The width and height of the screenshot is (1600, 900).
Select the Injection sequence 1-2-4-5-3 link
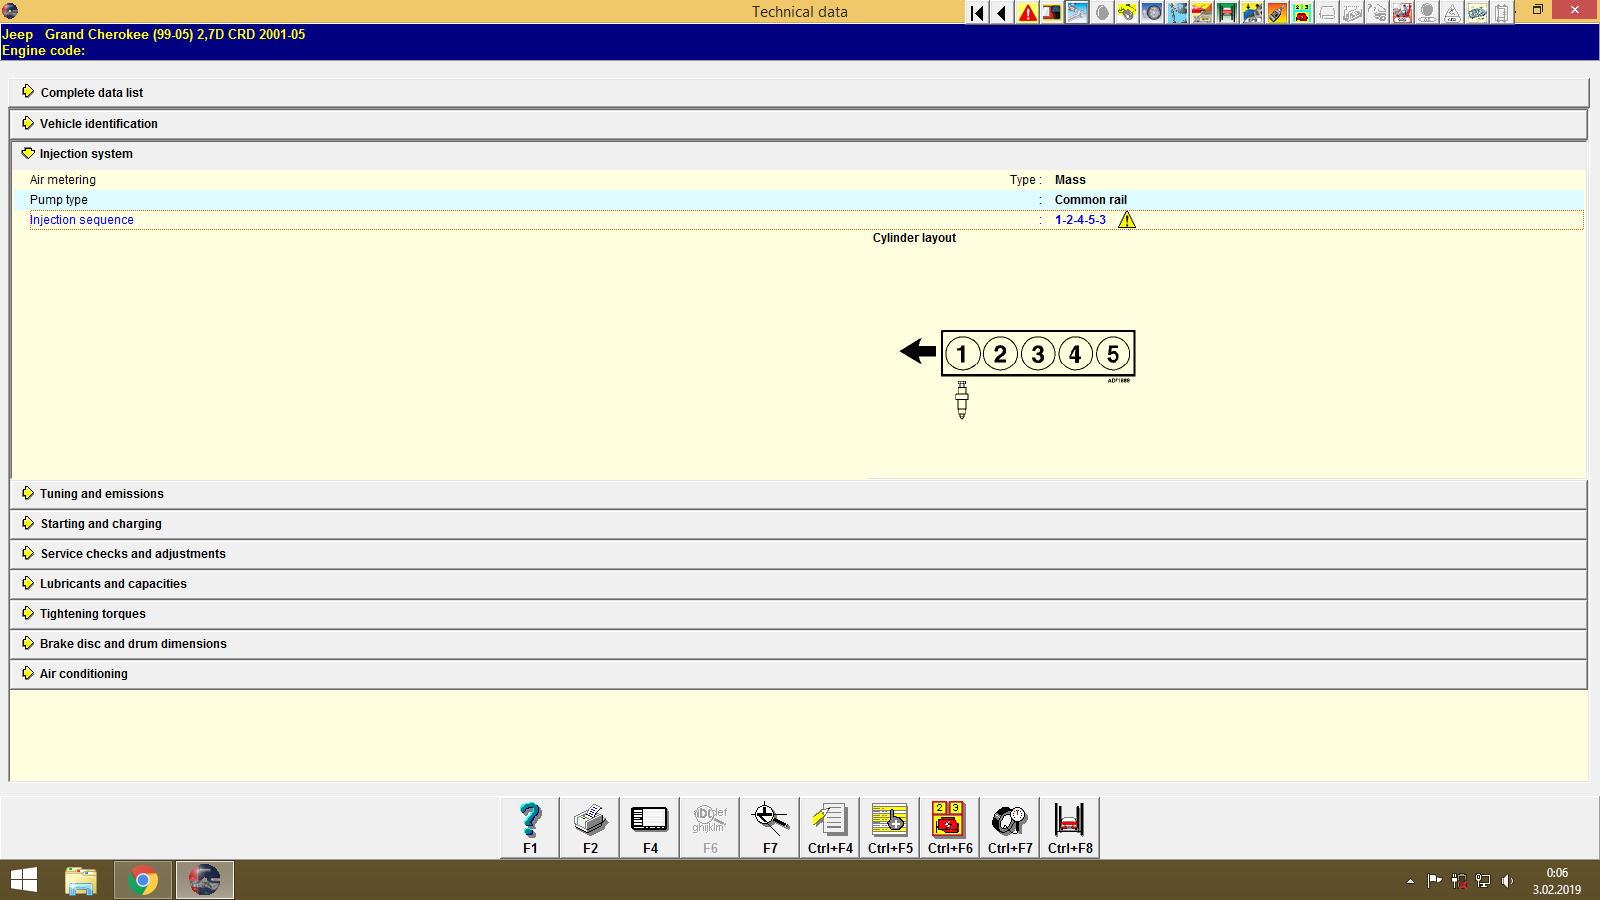(x=1080, y=219)
